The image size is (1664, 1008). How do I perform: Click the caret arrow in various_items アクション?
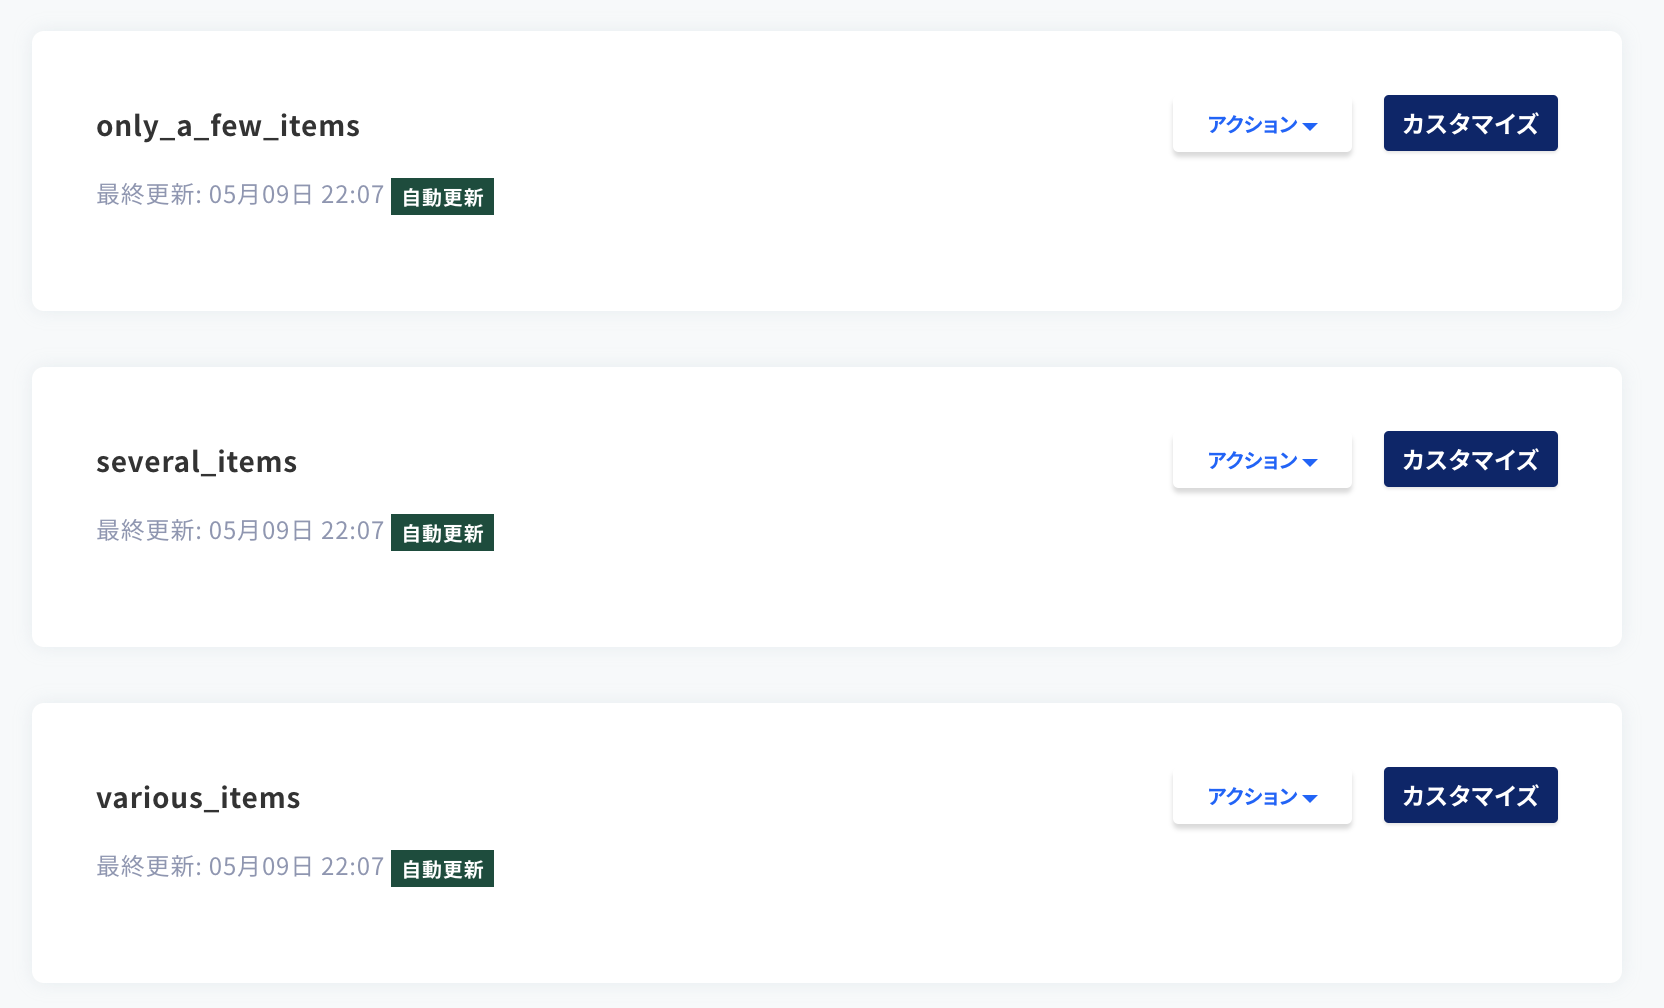pos(1310,799)
